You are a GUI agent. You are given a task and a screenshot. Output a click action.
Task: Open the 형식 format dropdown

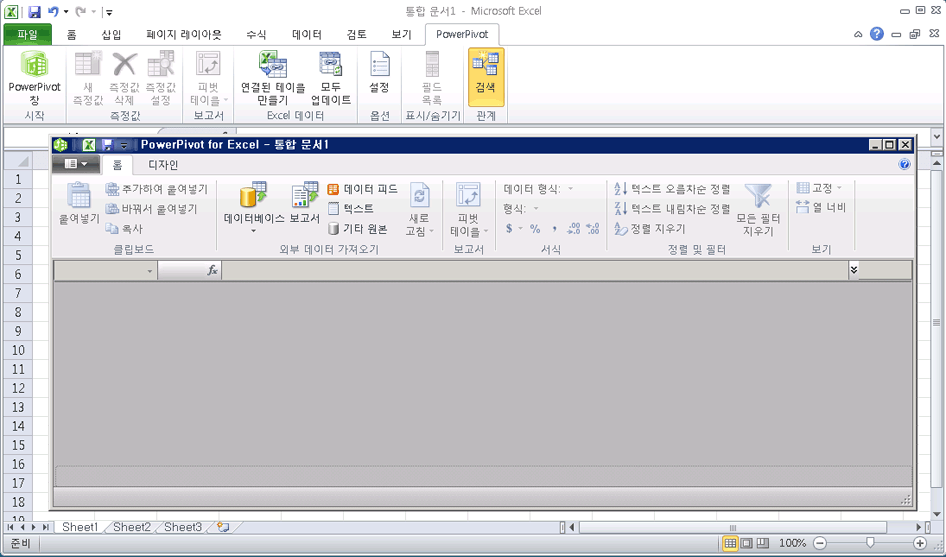535,209
